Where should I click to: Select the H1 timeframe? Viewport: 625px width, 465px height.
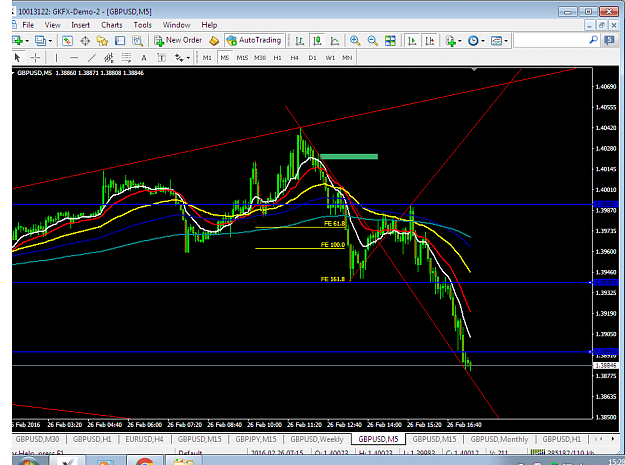point(277,58)
